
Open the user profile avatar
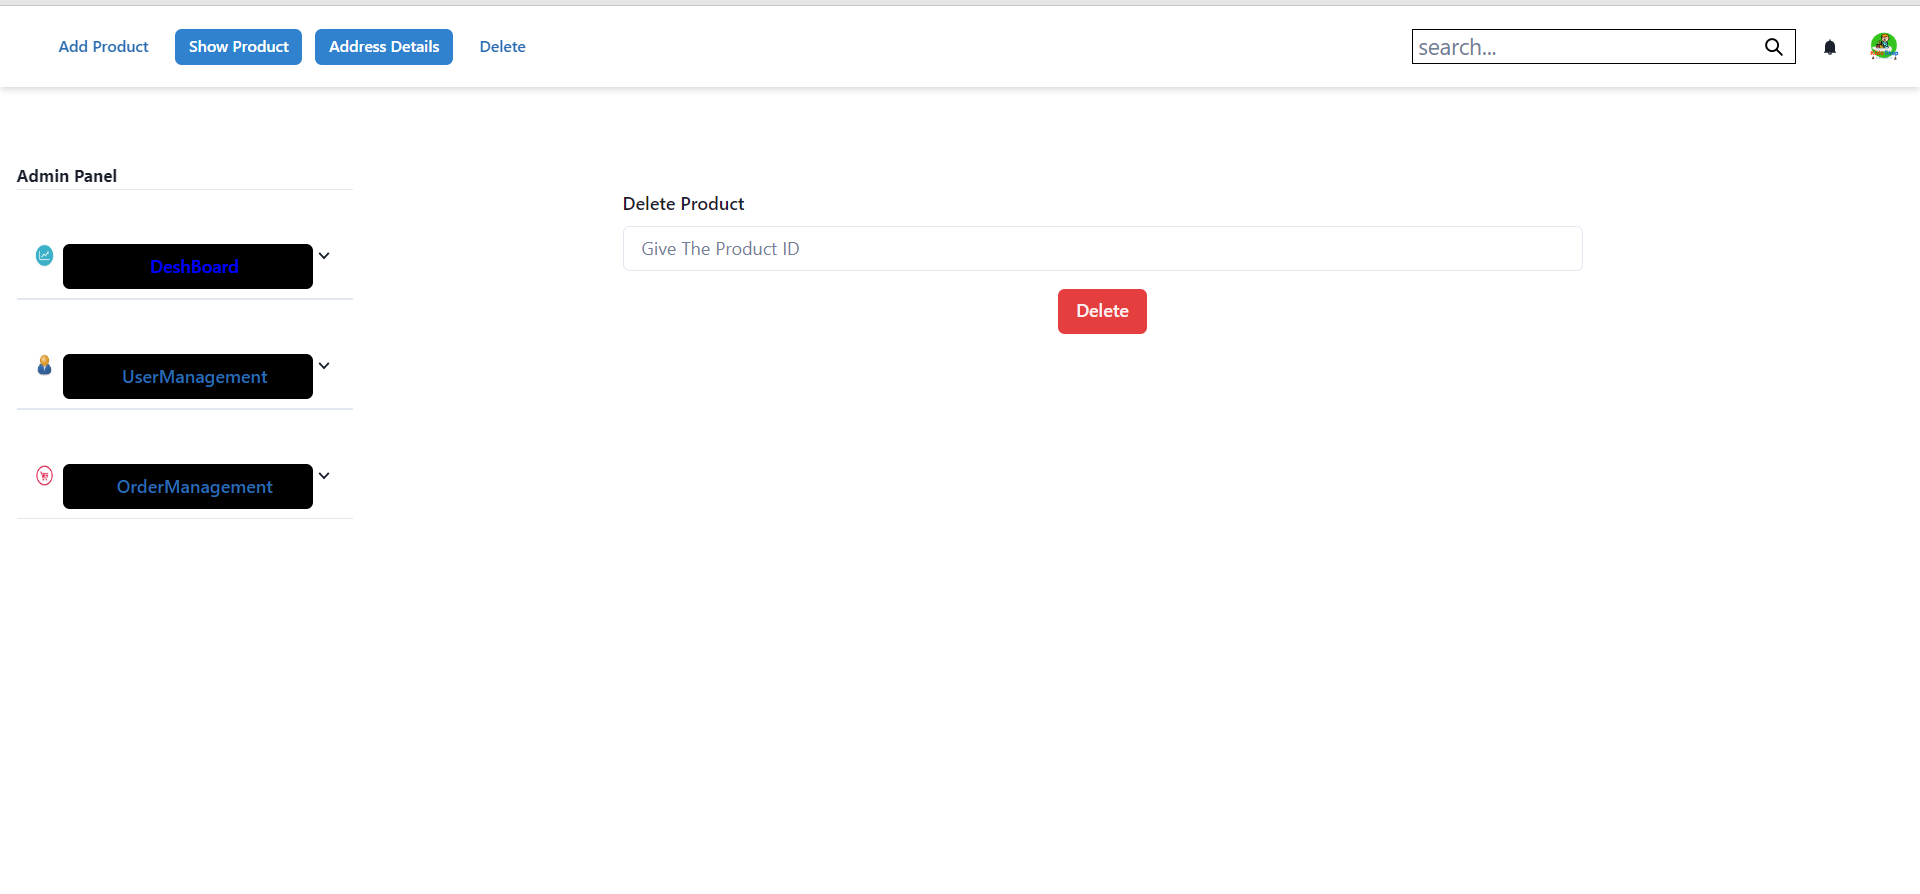(1883, 46)
